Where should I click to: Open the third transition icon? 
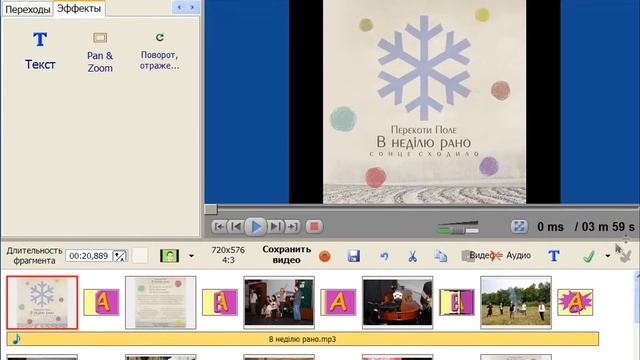[338, 302]
